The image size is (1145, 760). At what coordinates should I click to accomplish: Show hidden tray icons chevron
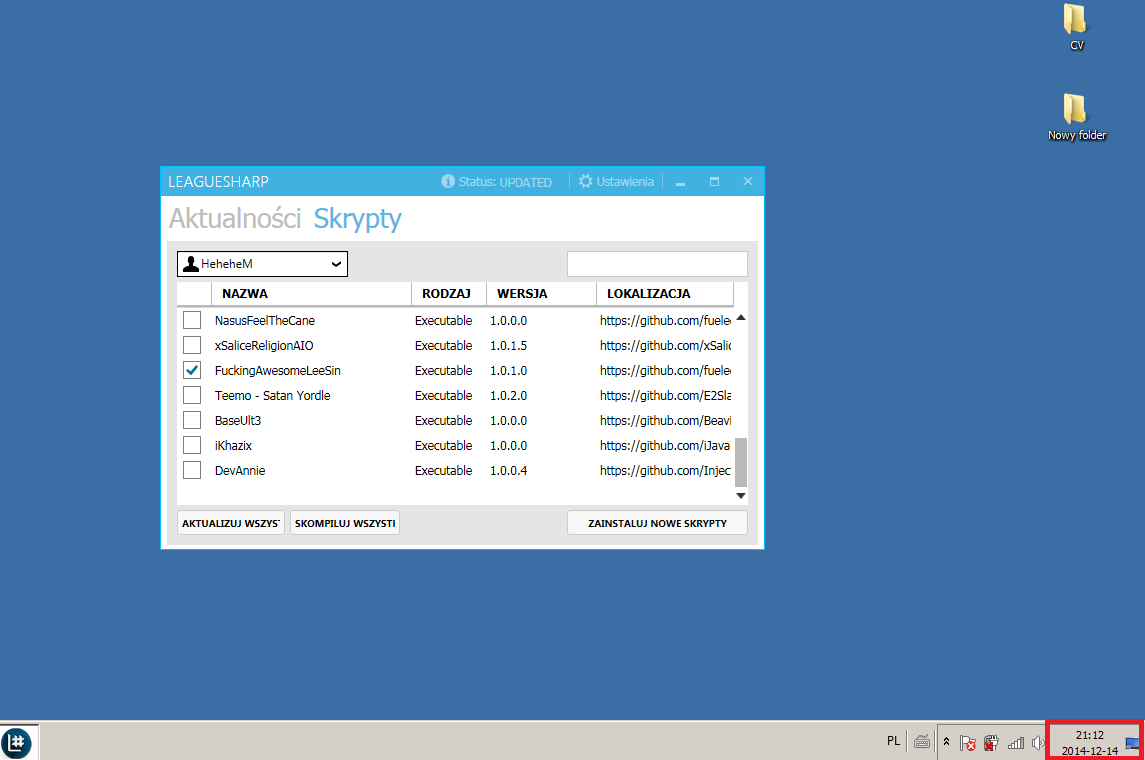coord(946,742)
